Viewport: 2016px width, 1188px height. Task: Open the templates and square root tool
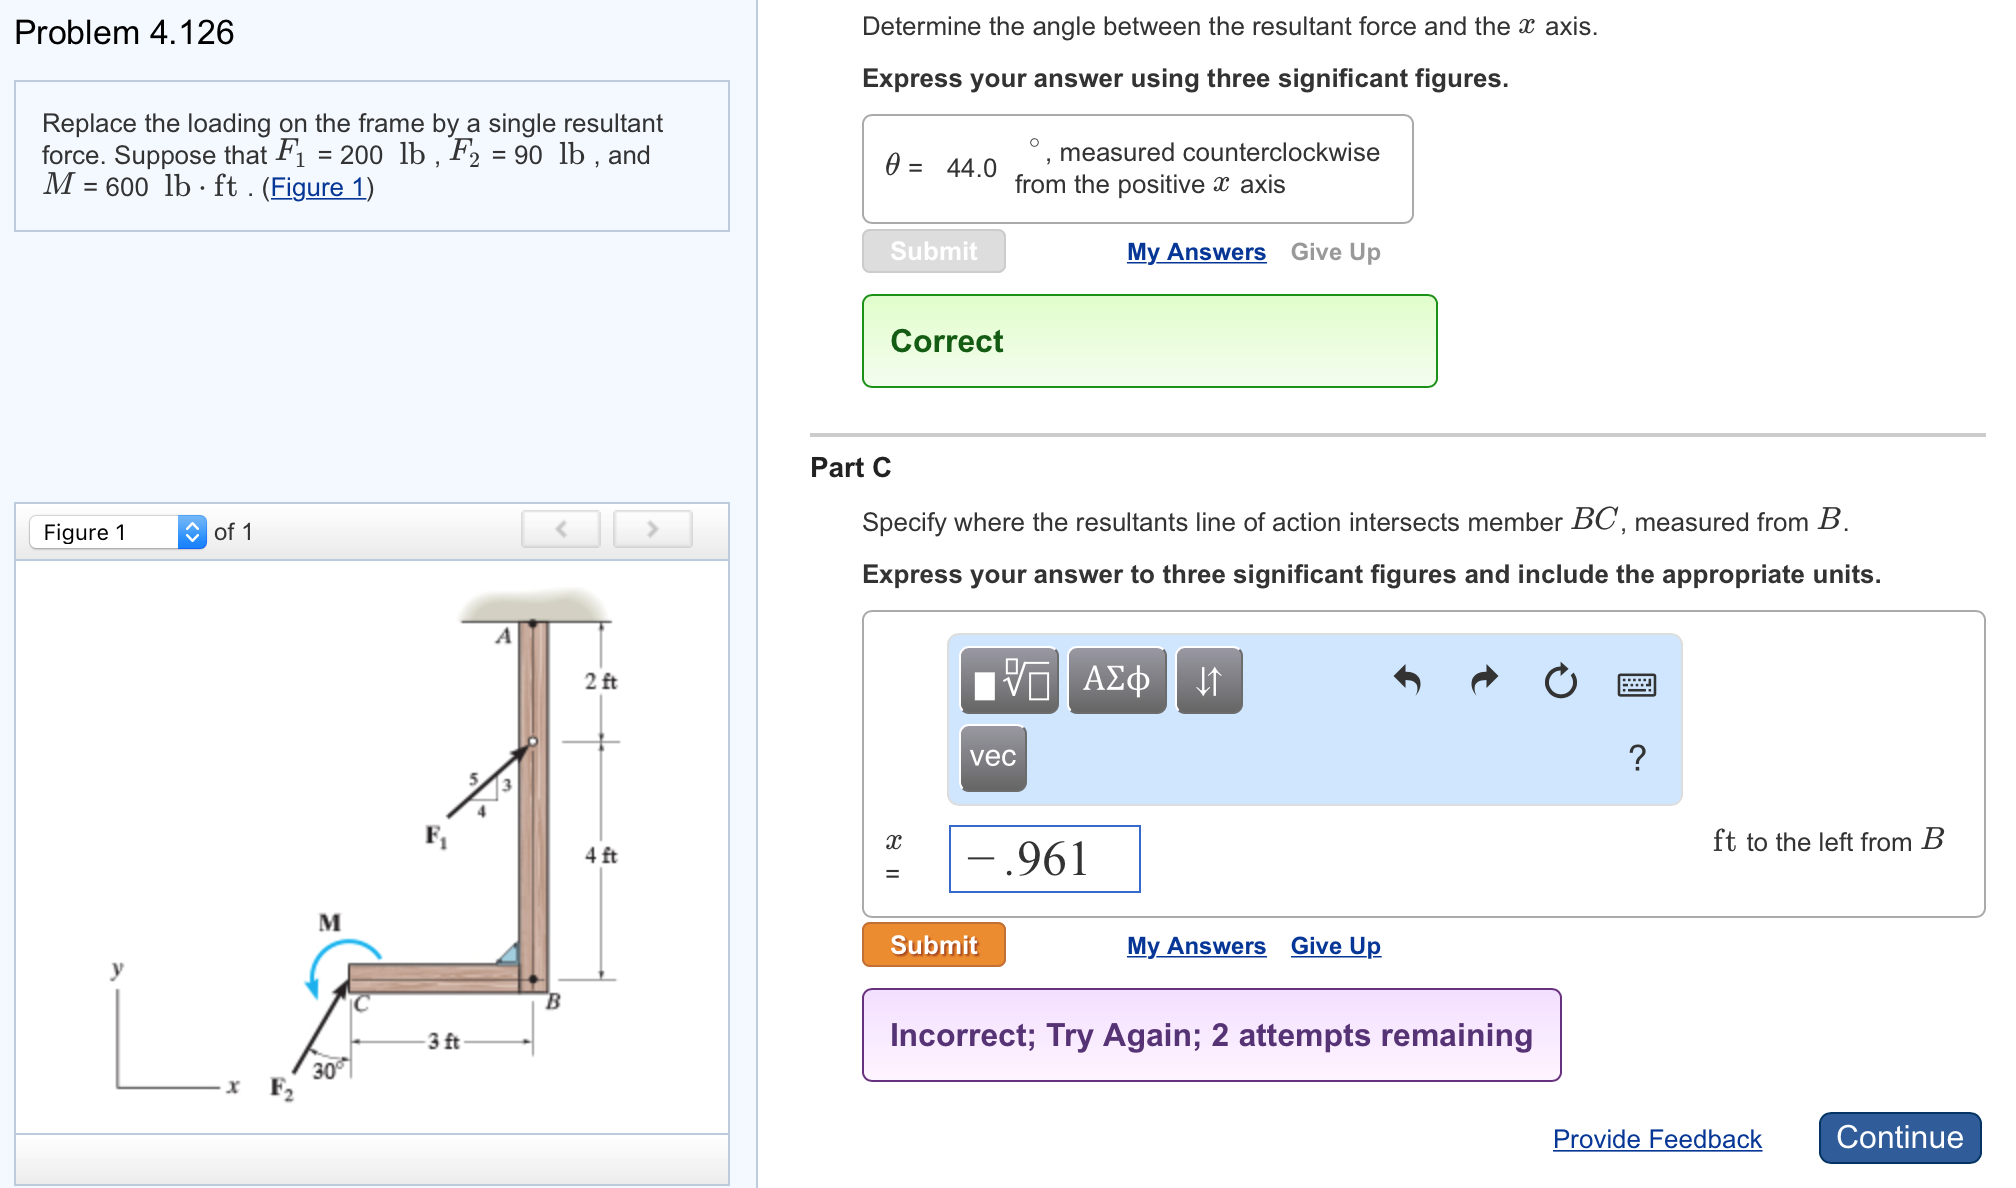click(x=1010, y=681)
